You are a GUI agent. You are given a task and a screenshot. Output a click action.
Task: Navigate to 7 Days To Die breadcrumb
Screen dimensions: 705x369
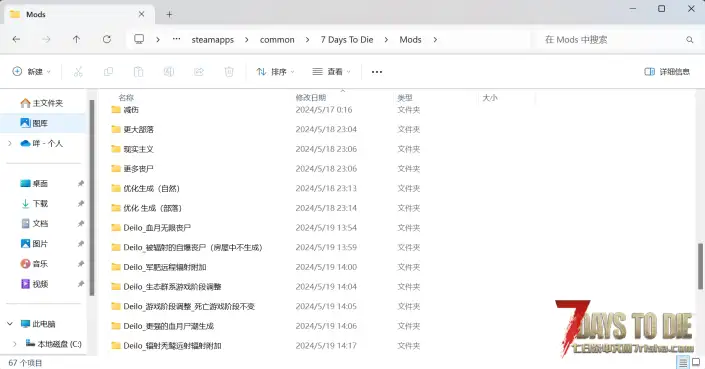point(347,40)
